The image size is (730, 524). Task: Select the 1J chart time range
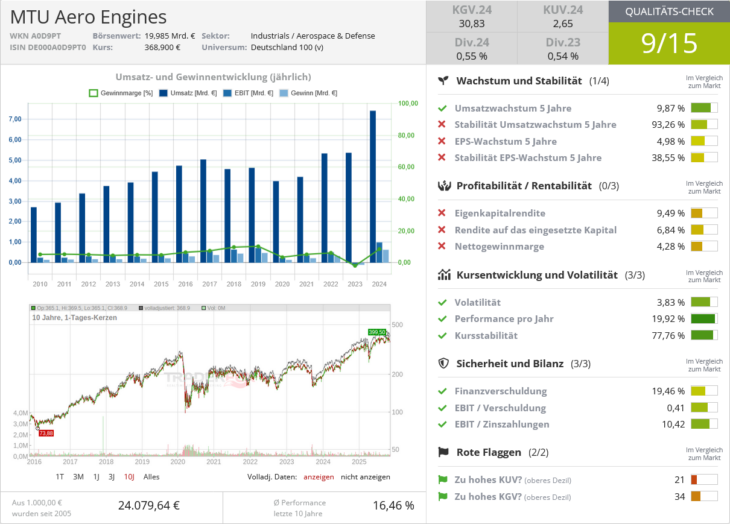96,477
